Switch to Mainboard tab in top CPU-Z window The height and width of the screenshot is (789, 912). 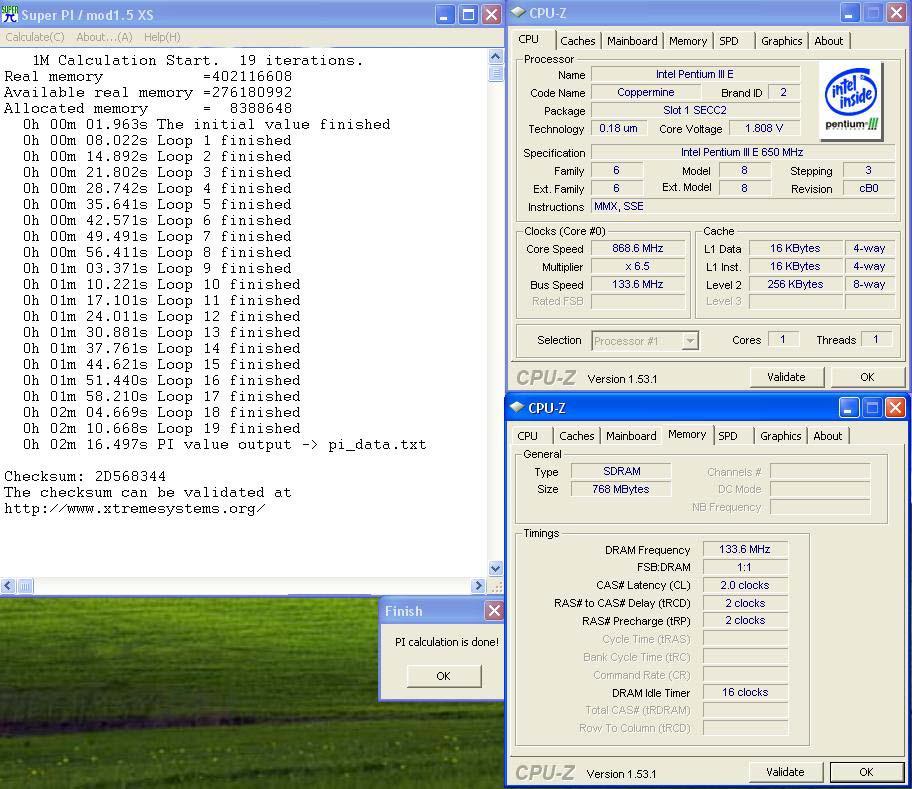[632, 41]
